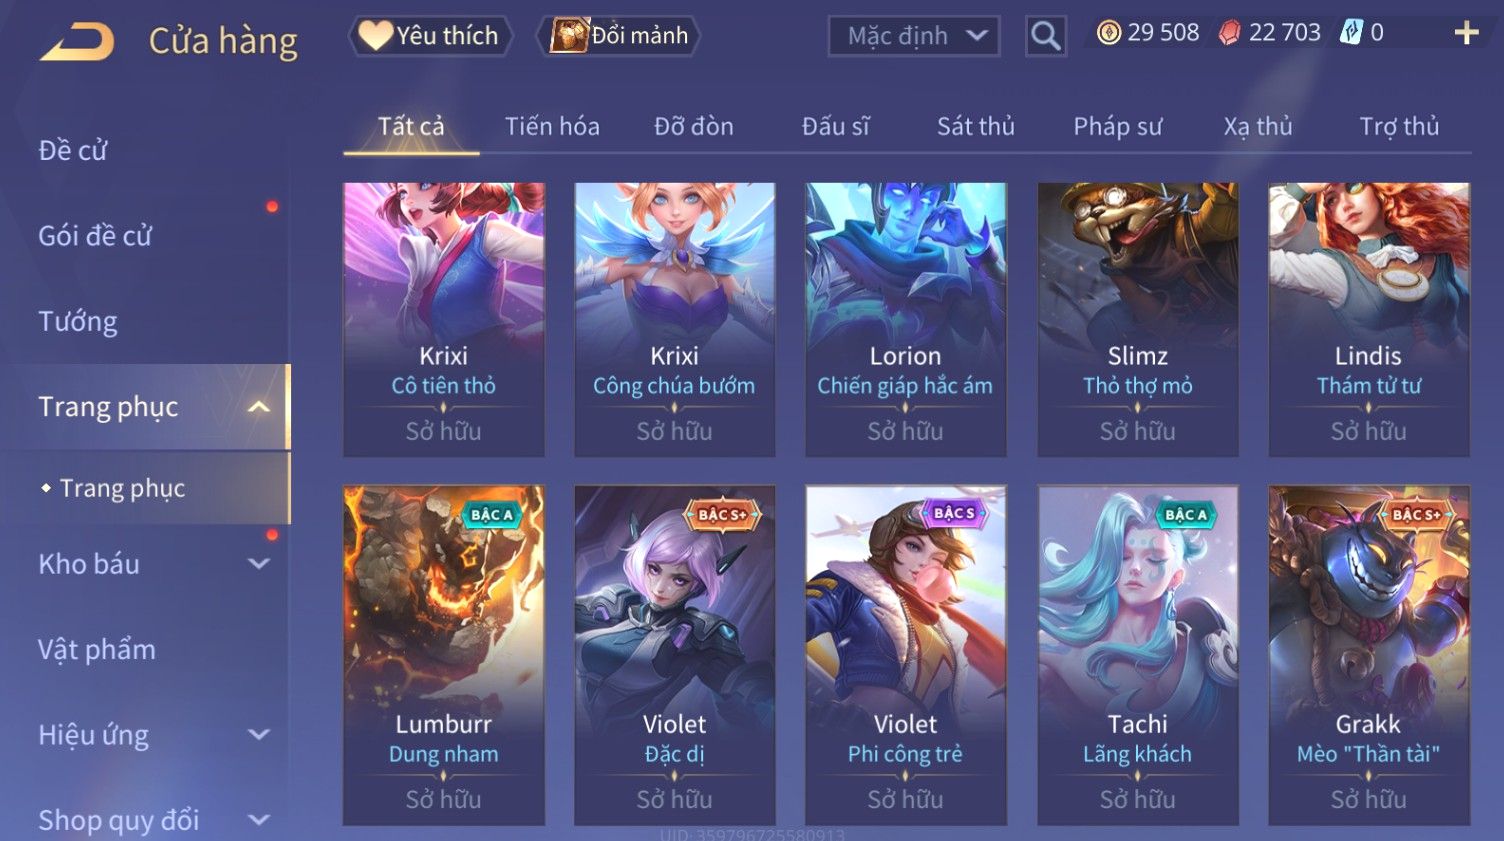Click the red ruby currency icon
1504x841 pixels.
1229,33
